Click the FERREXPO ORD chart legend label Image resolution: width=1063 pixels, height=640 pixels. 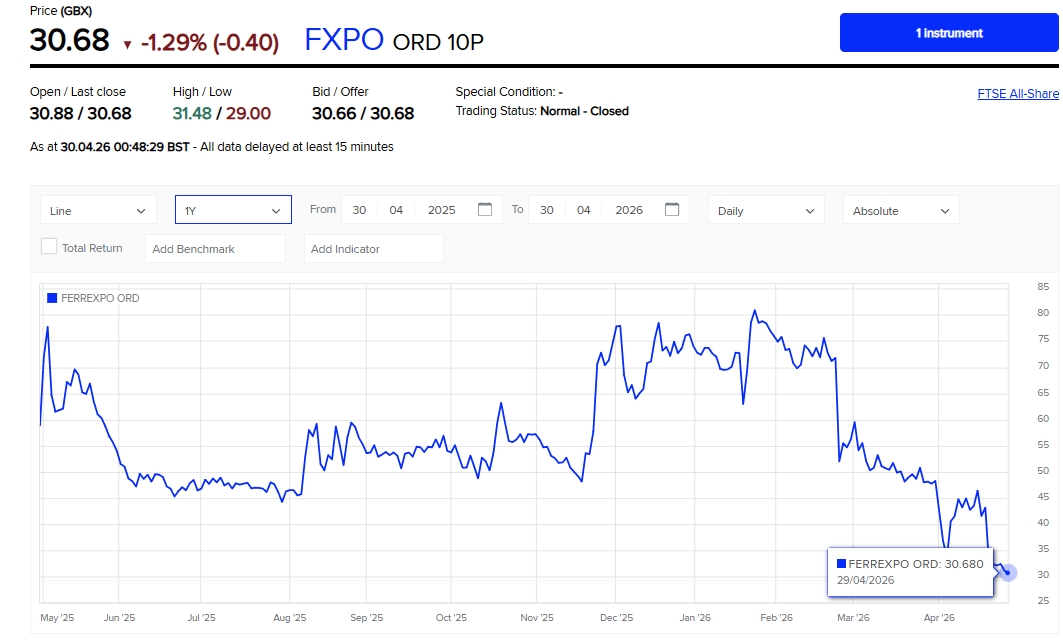tap(100, 298)
